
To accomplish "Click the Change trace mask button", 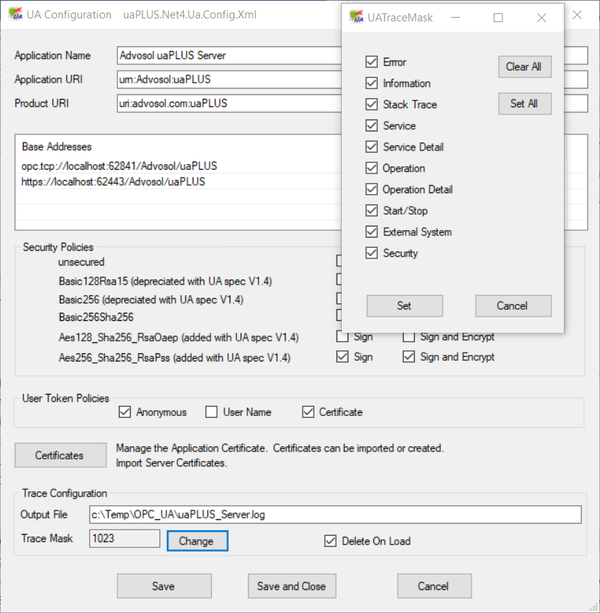I will click(x=197, y=541).
